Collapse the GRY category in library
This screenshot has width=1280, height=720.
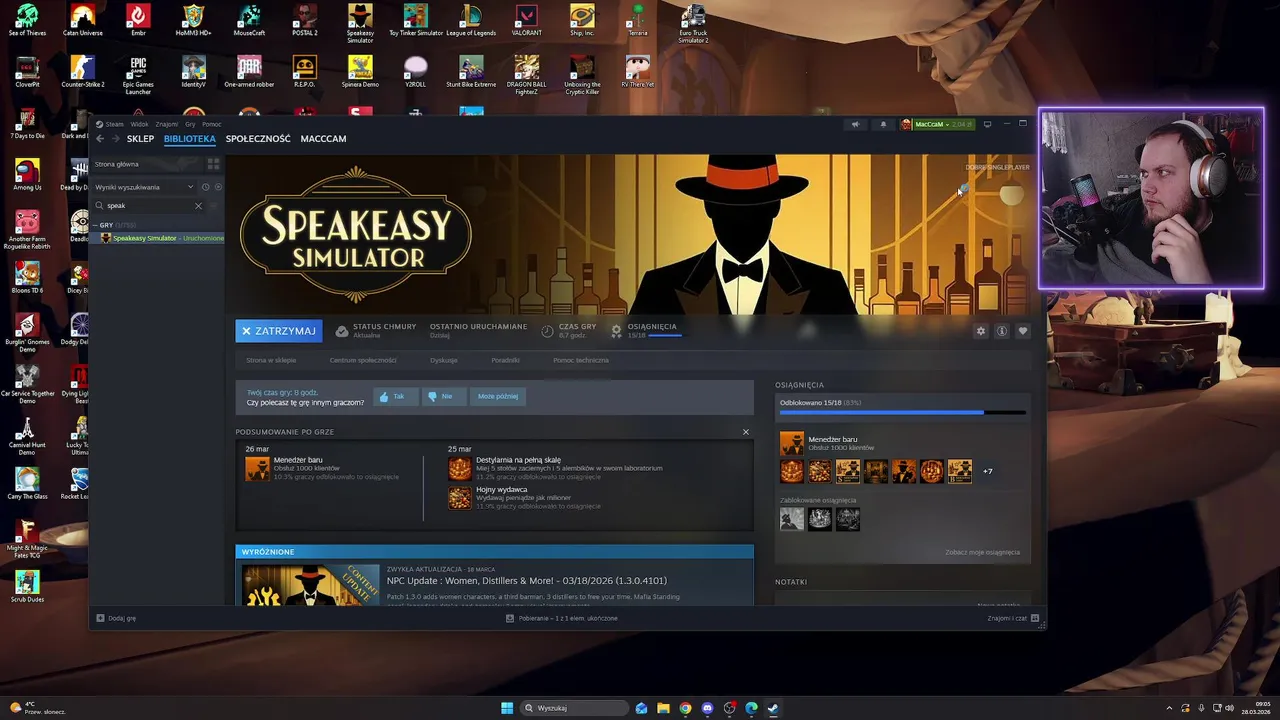98,225
